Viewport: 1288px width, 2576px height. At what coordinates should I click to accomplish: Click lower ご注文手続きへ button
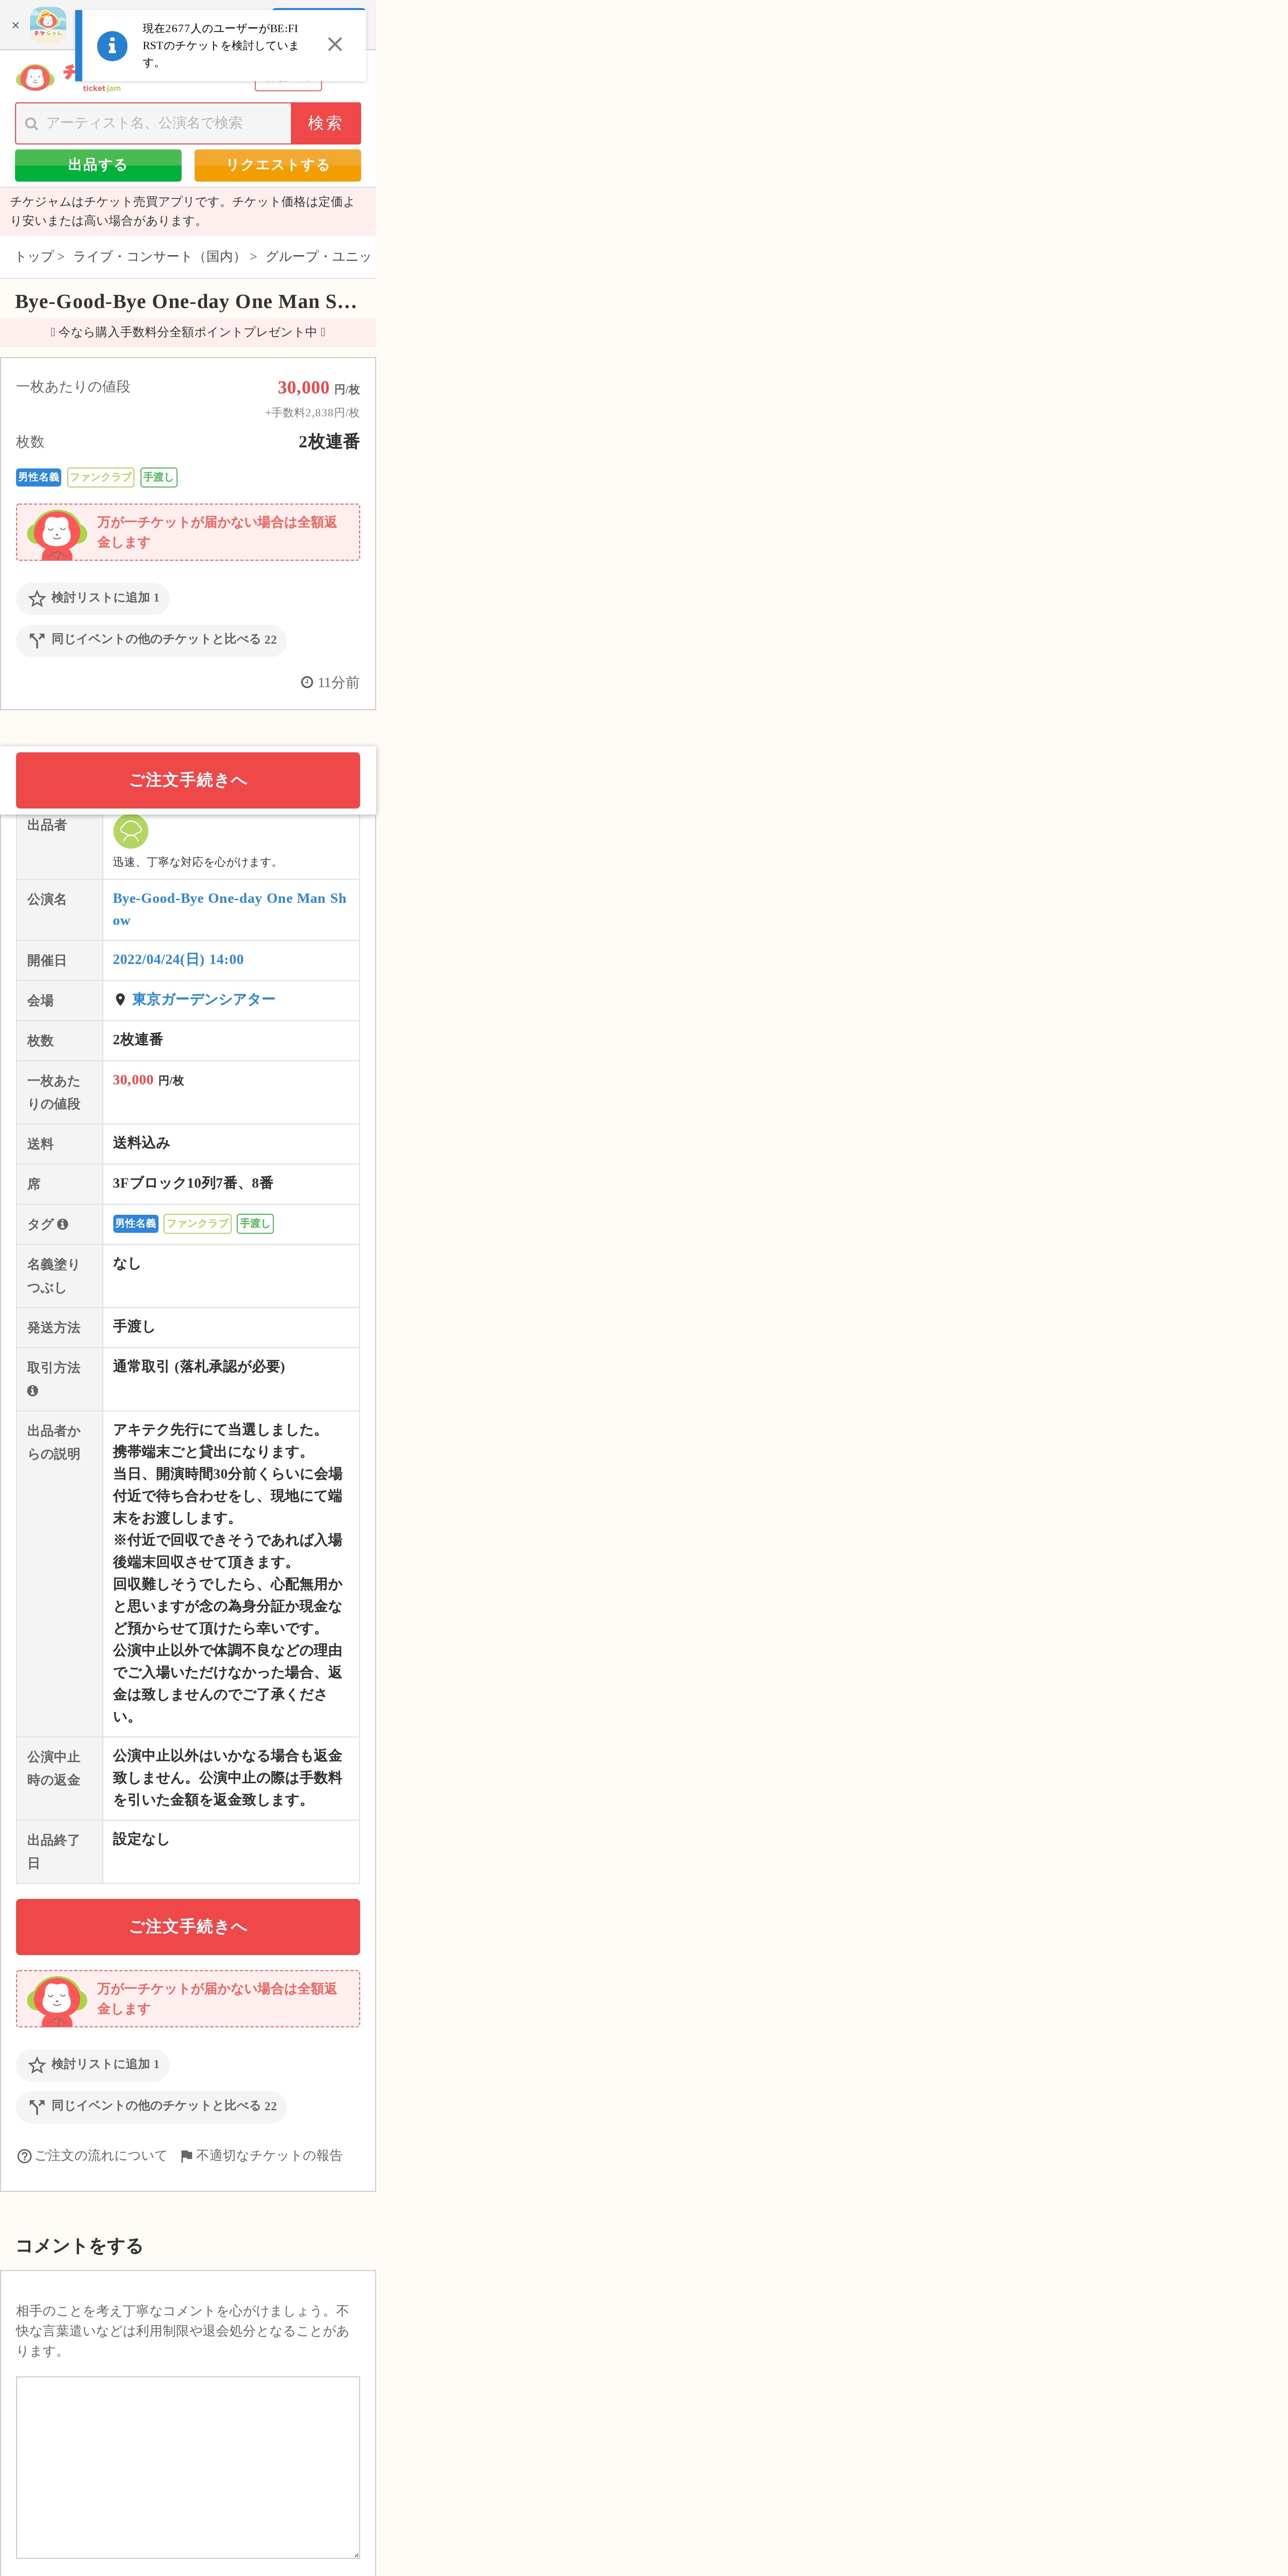pyautogui.click(x=188, y=1927)
